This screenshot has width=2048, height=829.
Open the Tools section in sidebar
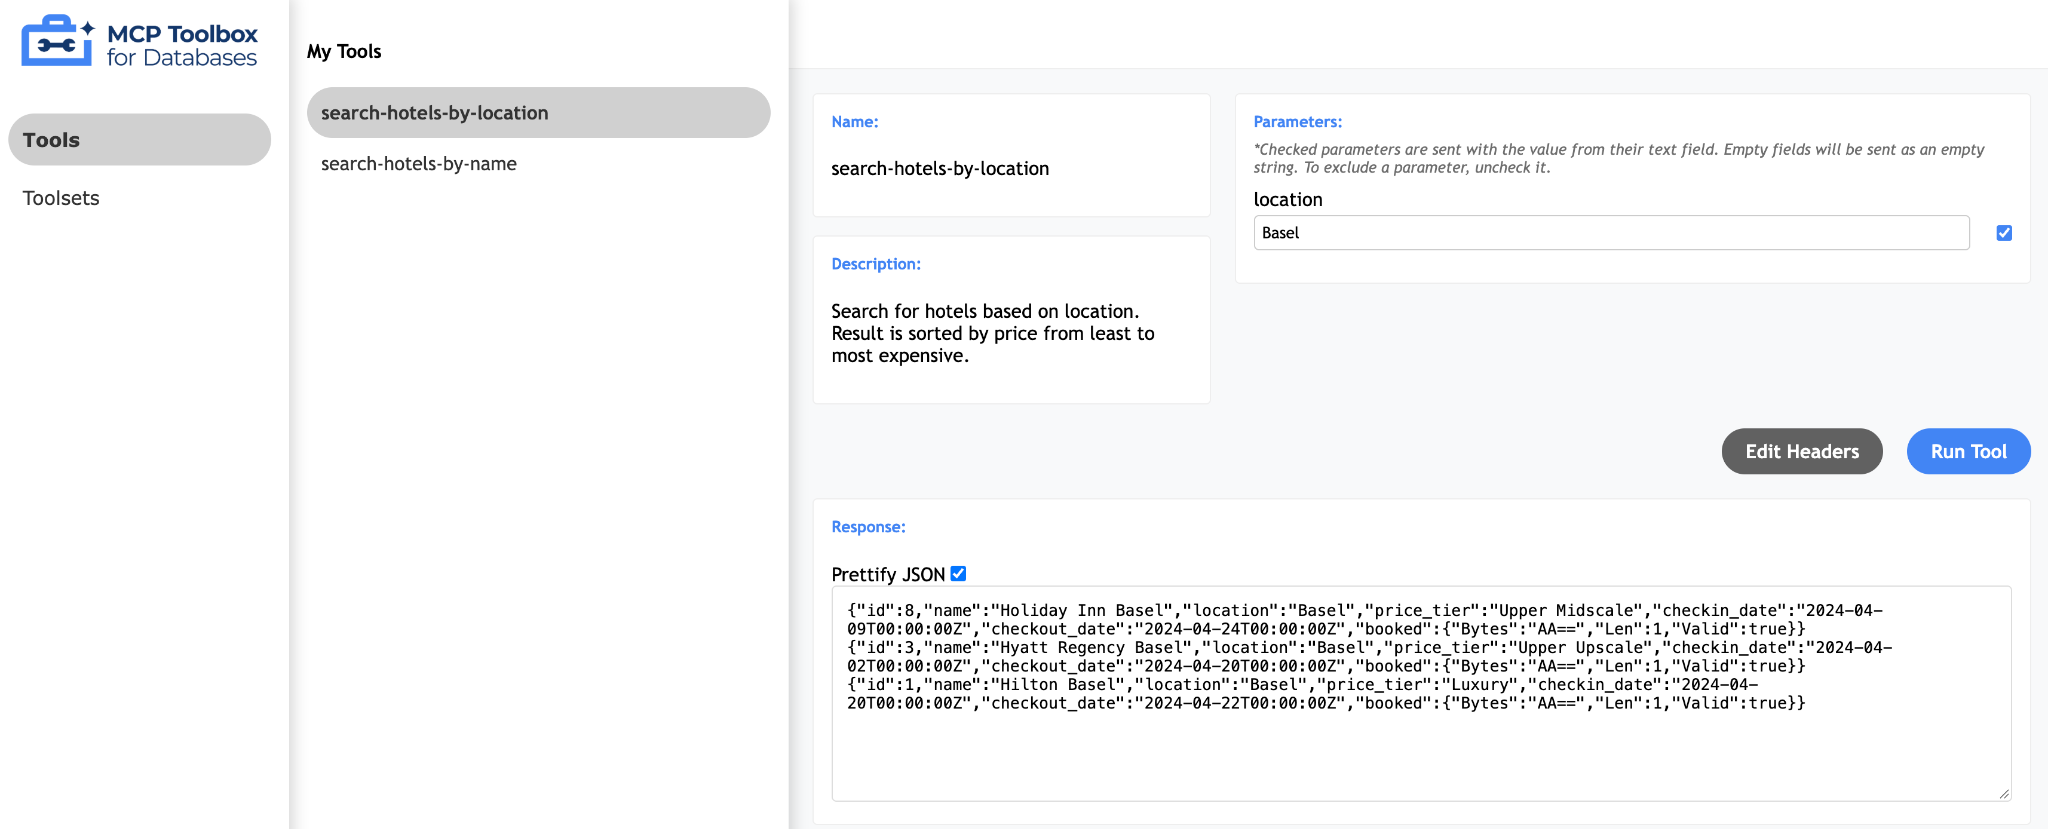pos(139,140)
